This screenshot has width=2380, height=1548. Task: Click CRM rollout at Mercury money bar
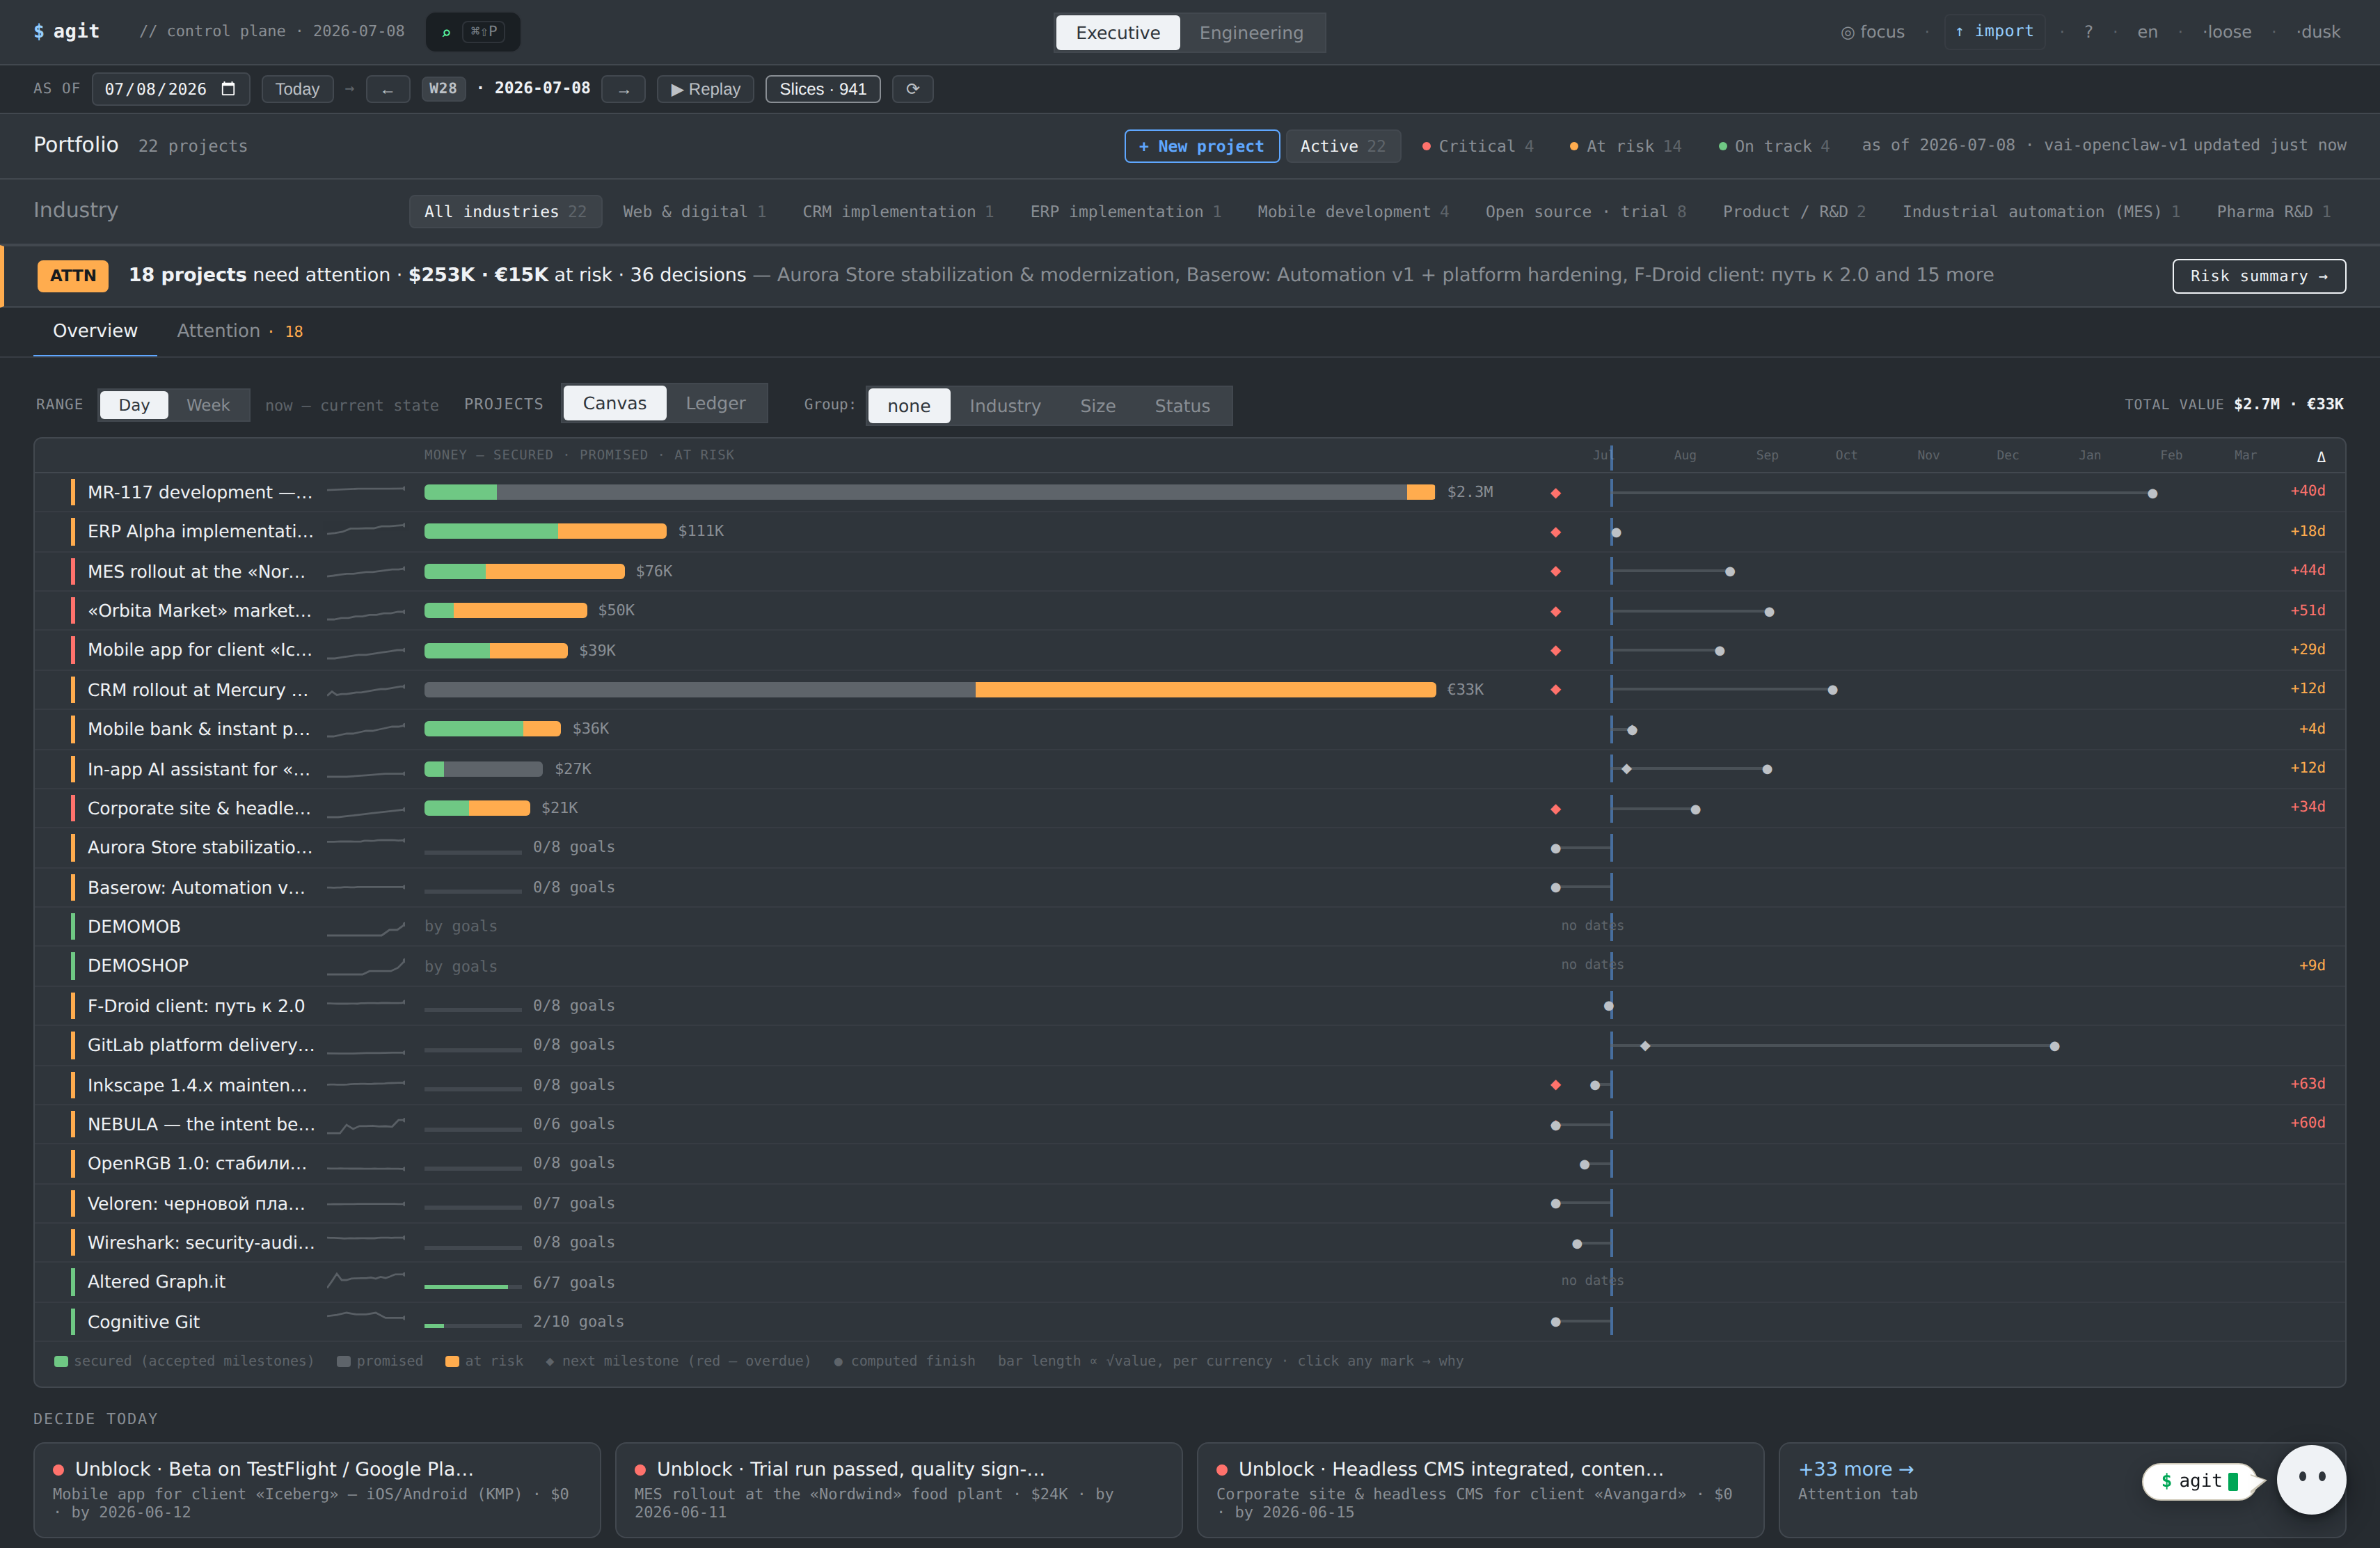(x=929, y=690)
